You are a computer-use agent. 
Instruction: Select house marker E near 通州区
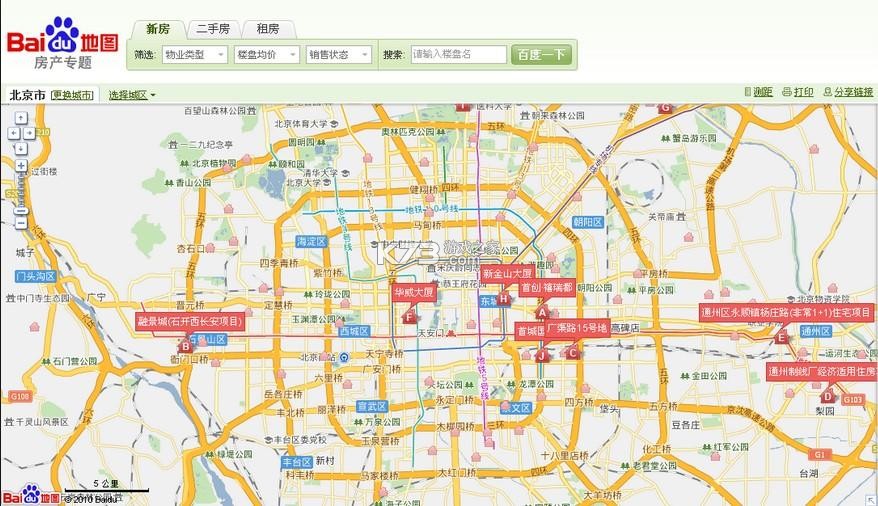point(781,337)
